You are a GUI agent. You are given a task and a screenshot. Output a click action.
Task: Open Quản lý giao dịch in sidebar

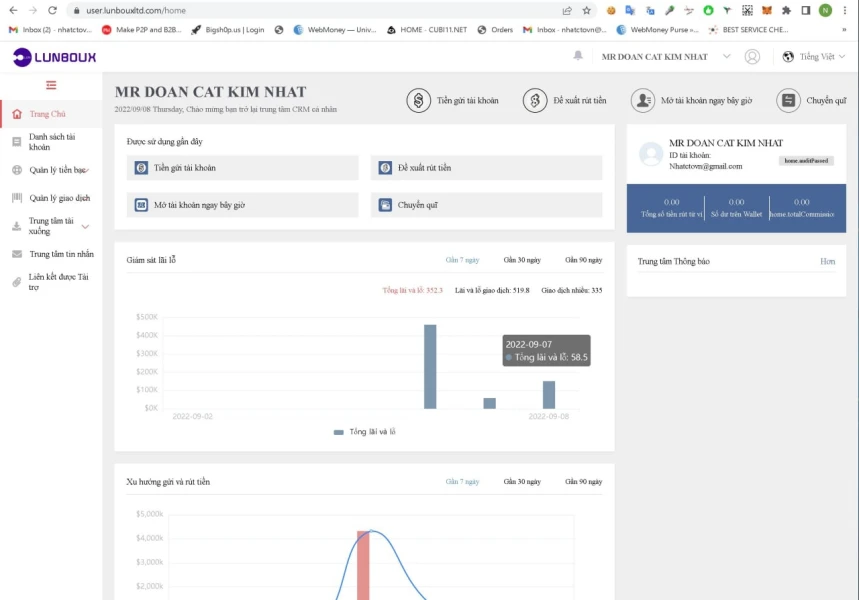coord(59,198)
